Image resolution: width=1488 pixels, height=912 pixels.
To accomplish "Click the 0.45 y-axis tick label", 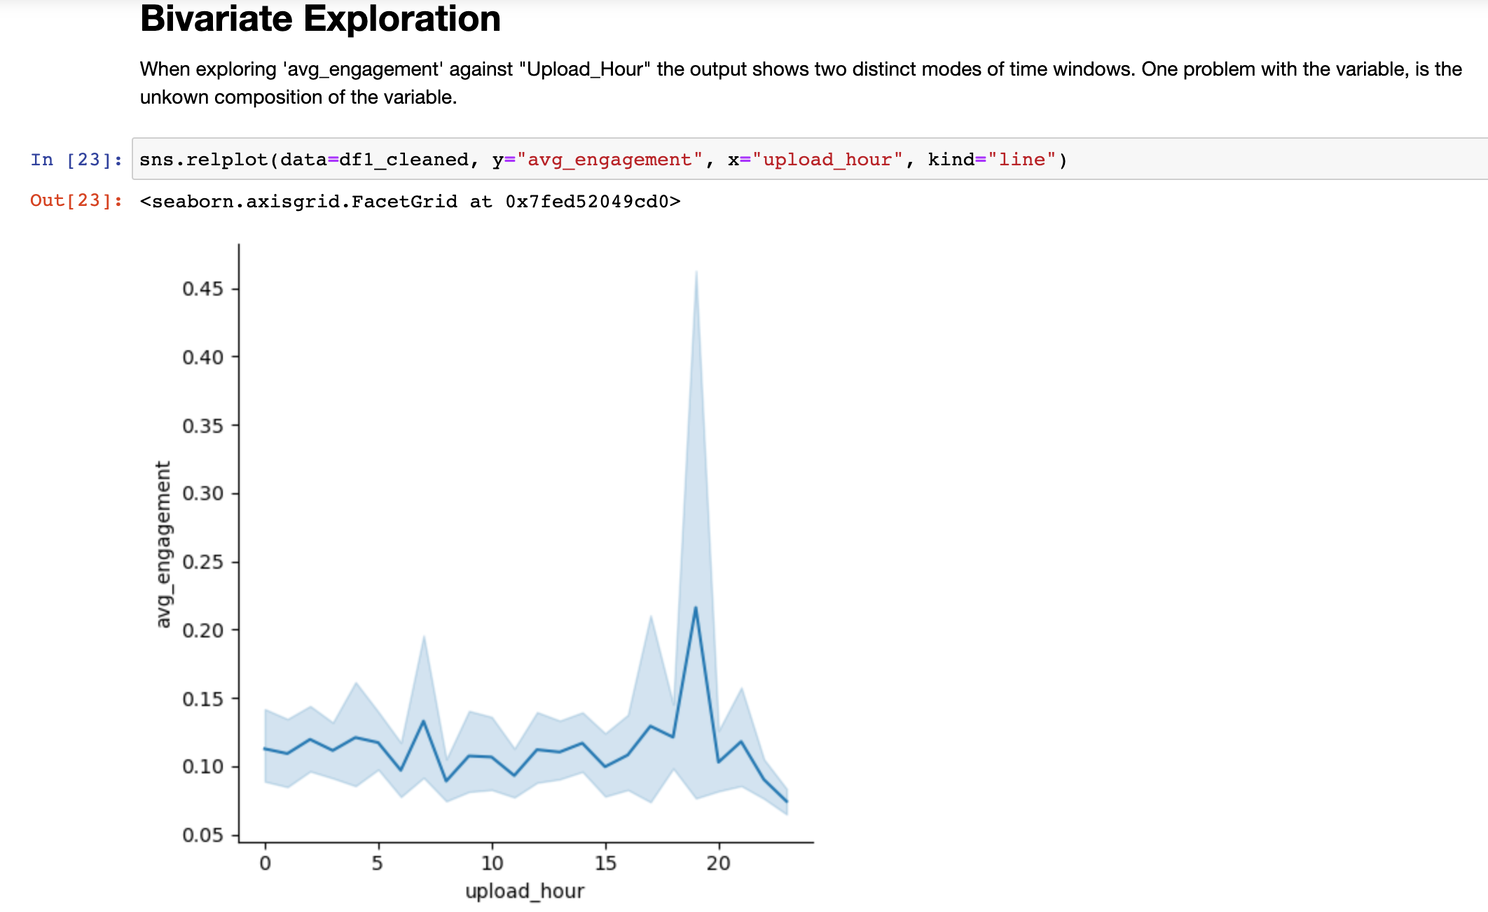I will [203, 289].
